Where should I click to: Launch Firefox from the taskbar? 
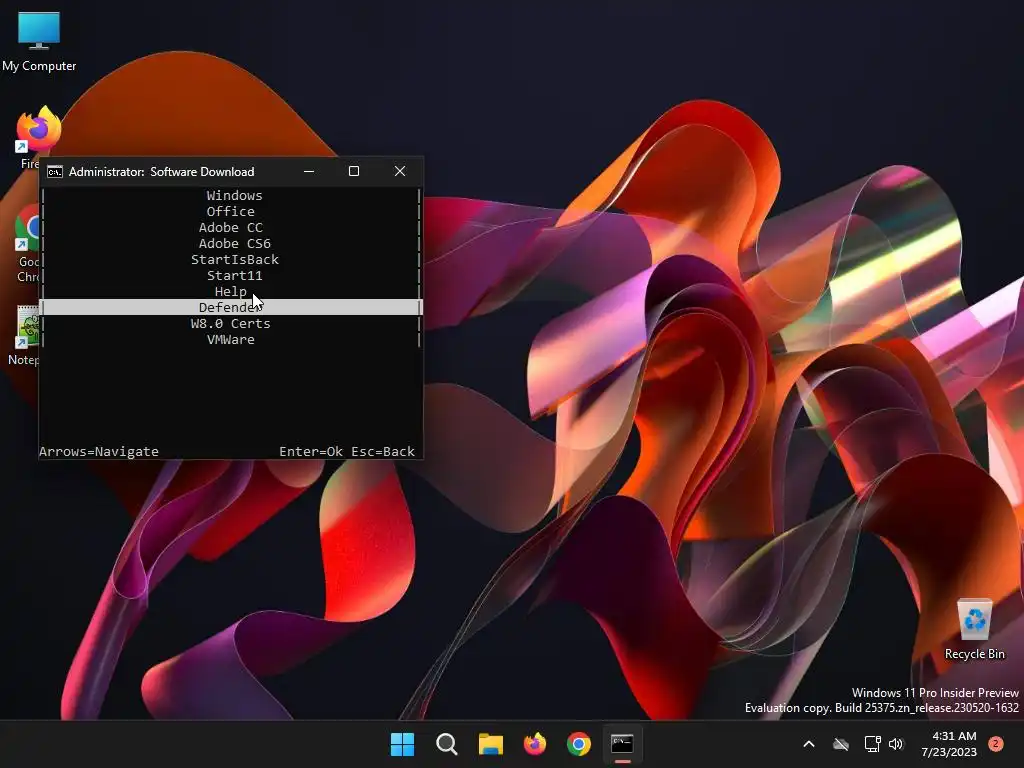click(x=535, y=744)
